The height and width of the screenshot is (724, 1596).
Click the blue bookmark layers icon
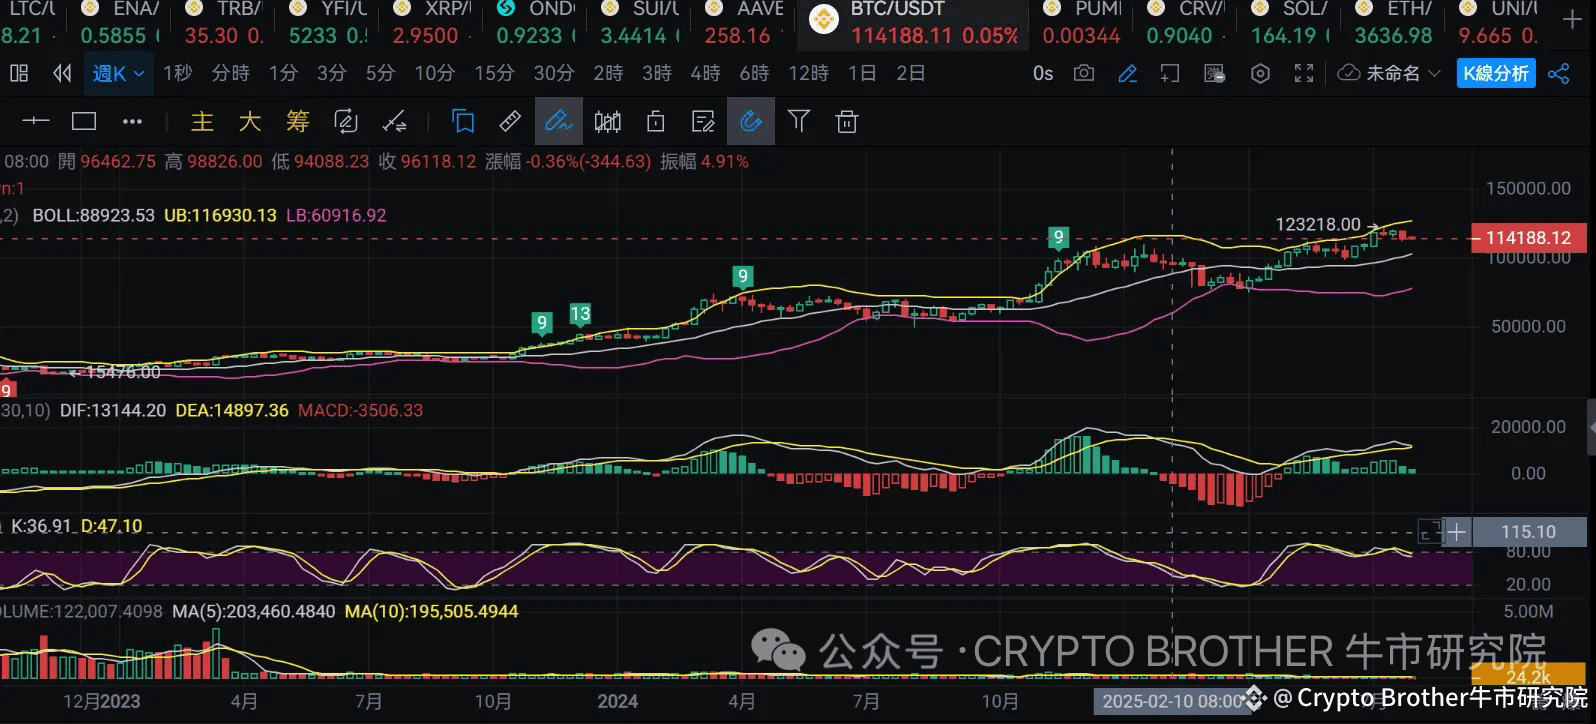pyautogui.click(x=462, y=121)
